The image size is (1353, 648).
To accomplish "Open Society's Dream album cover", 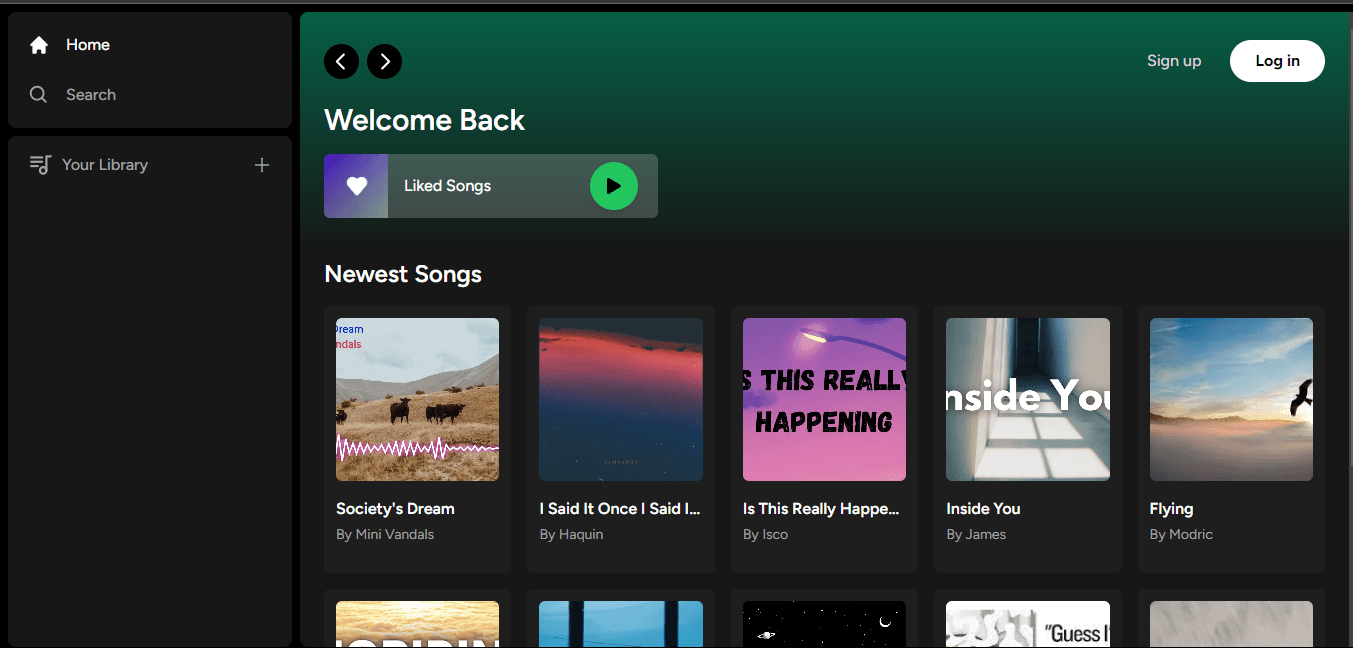I will click(x=417, y=400).
